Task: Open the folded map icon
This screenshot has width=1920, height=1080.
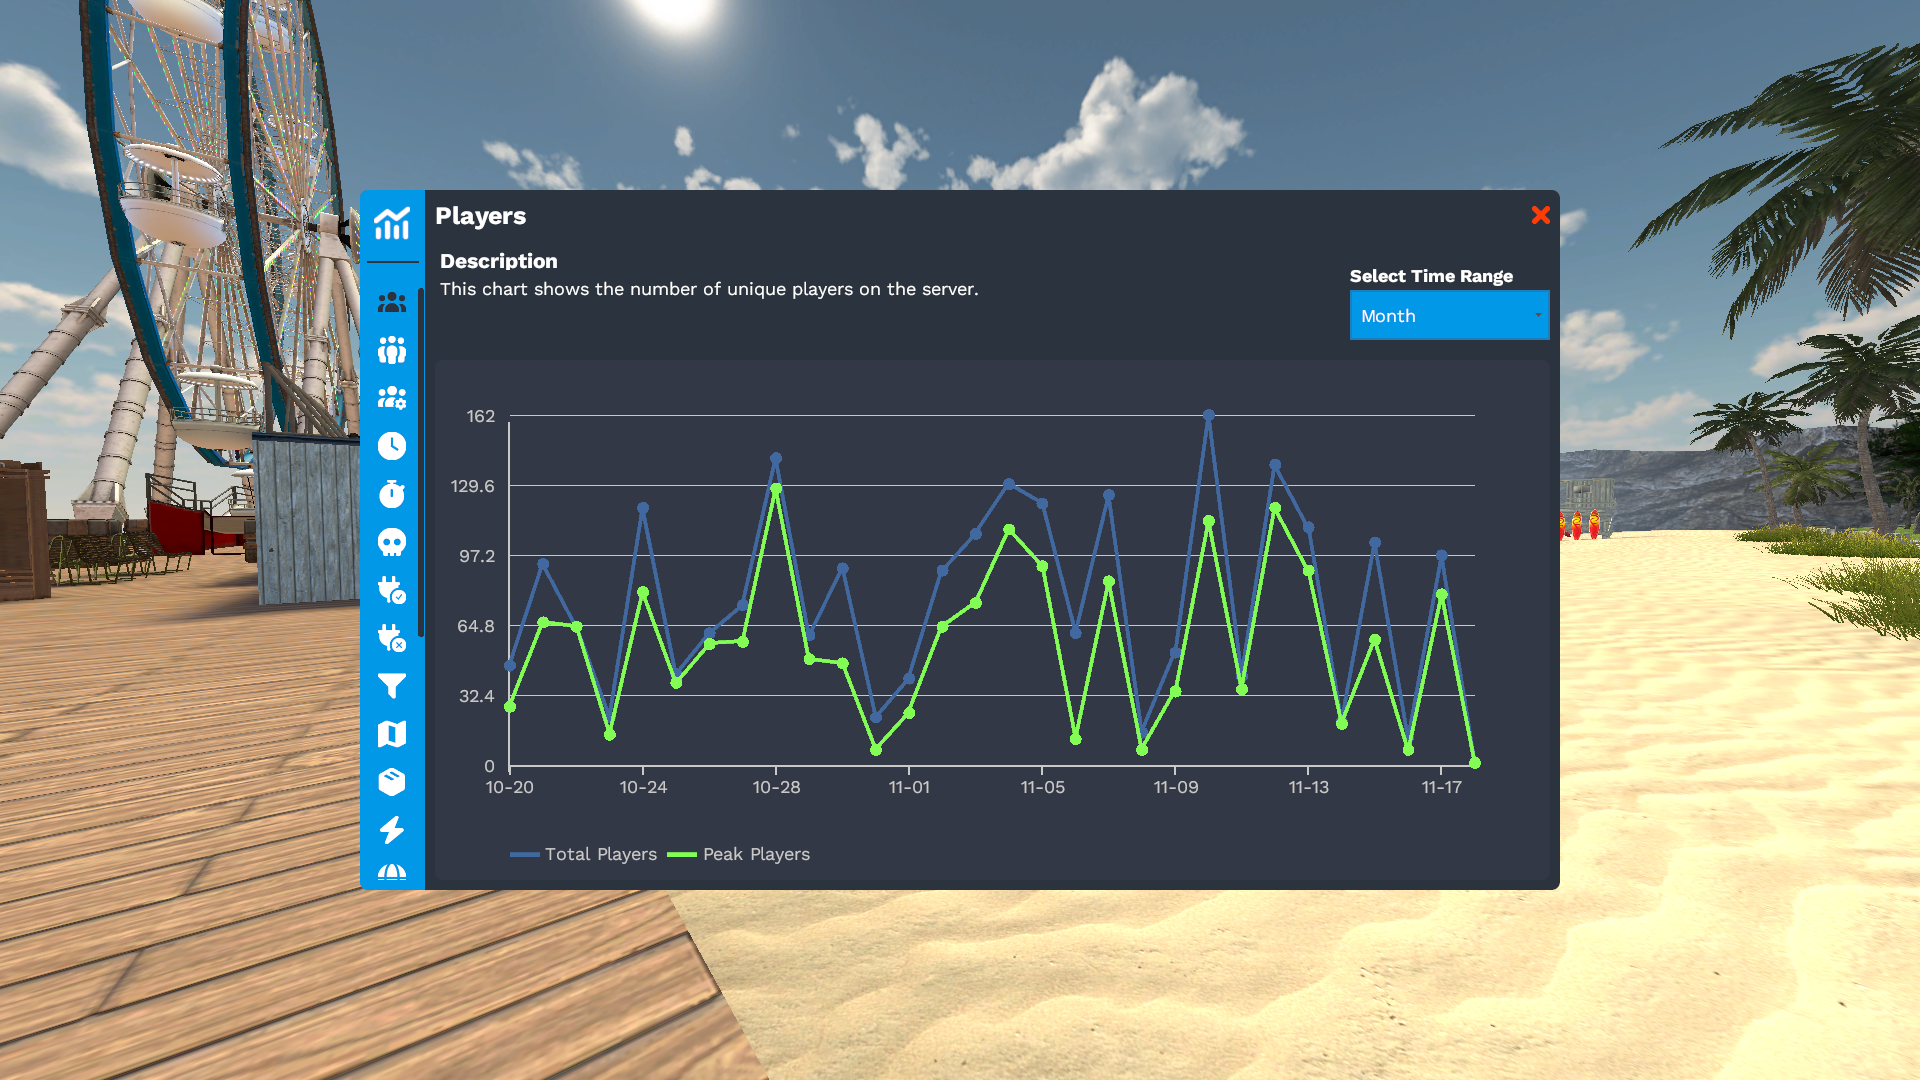Action: [x=392, y=734]
